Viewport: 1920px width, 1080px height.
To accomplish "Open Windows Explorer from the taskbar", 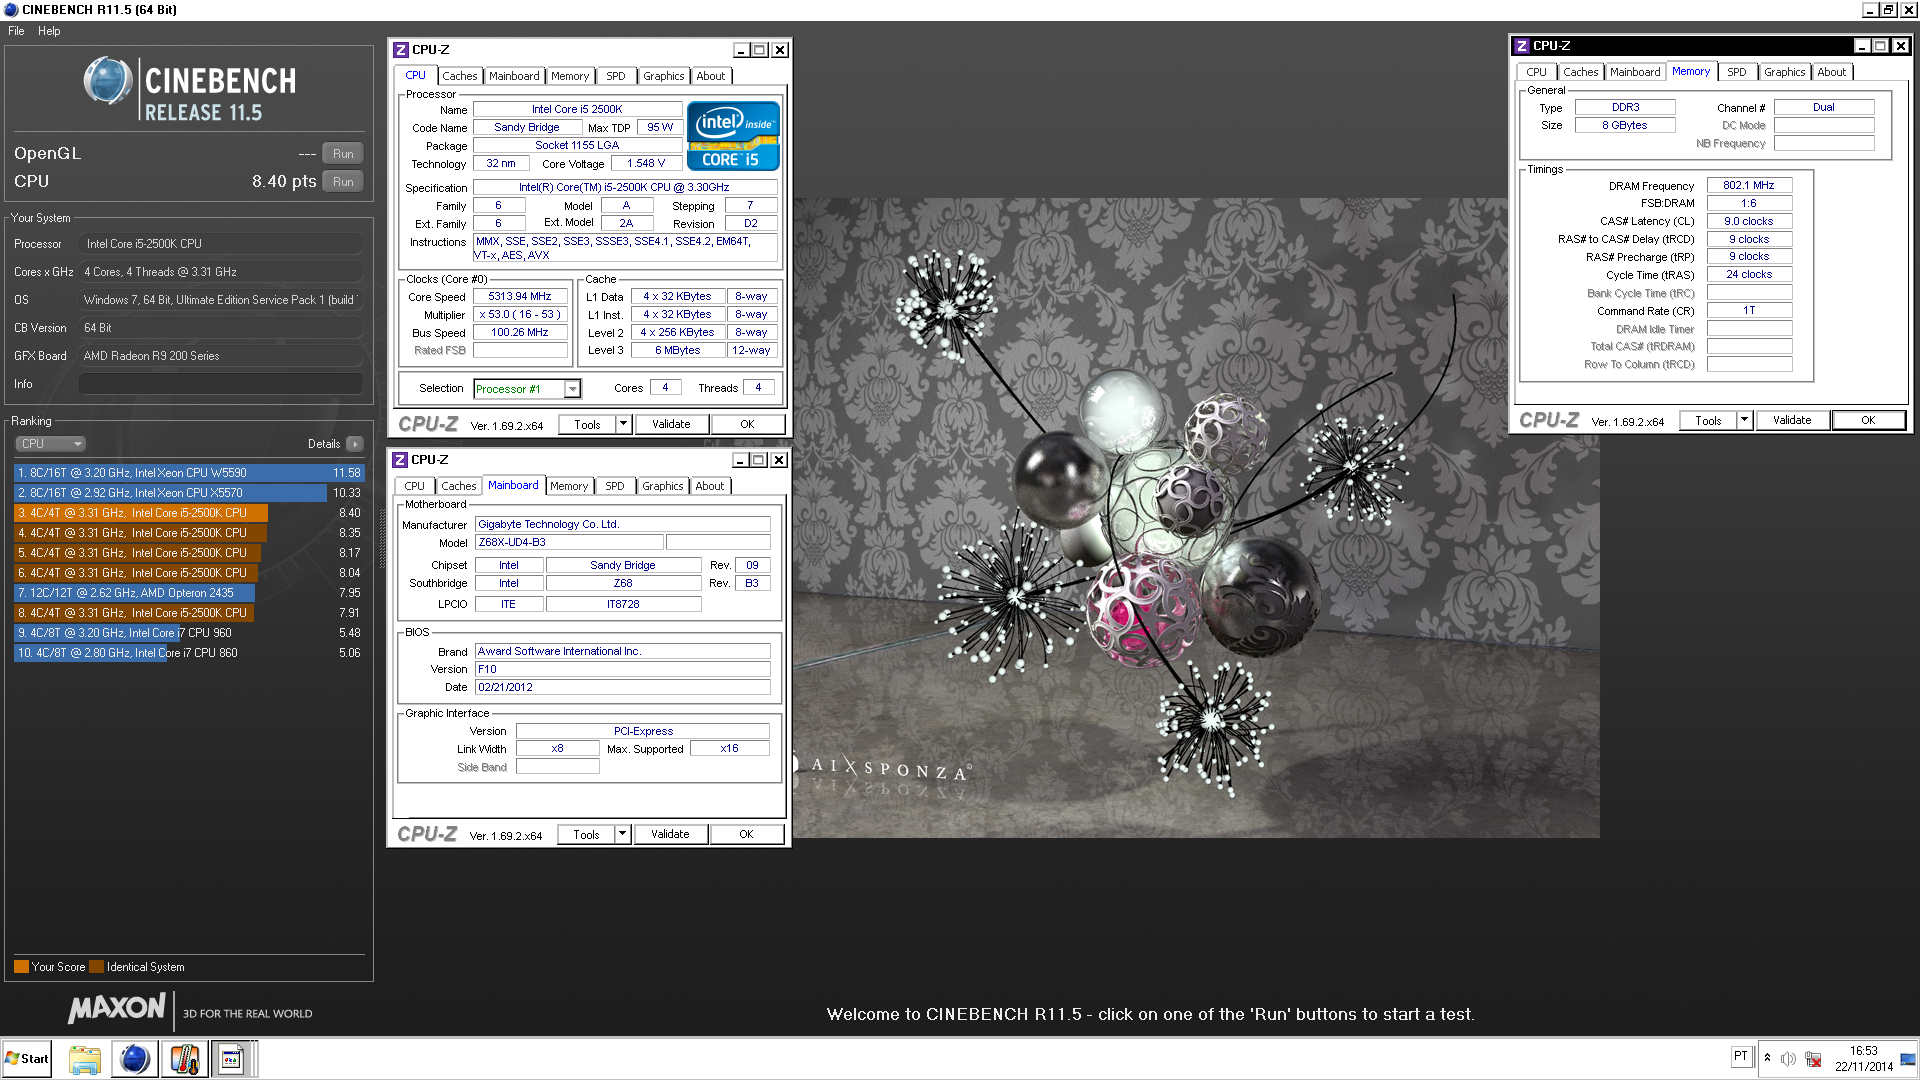I will click(x=85, y=1059).
